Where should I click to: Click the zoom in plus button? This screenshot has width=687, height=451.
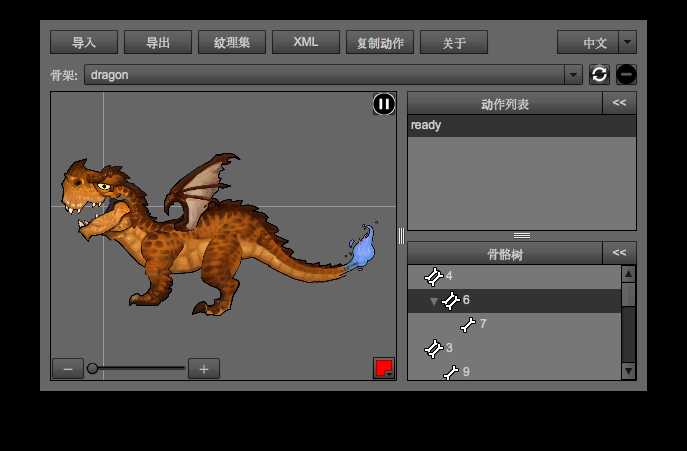(204, 369)
